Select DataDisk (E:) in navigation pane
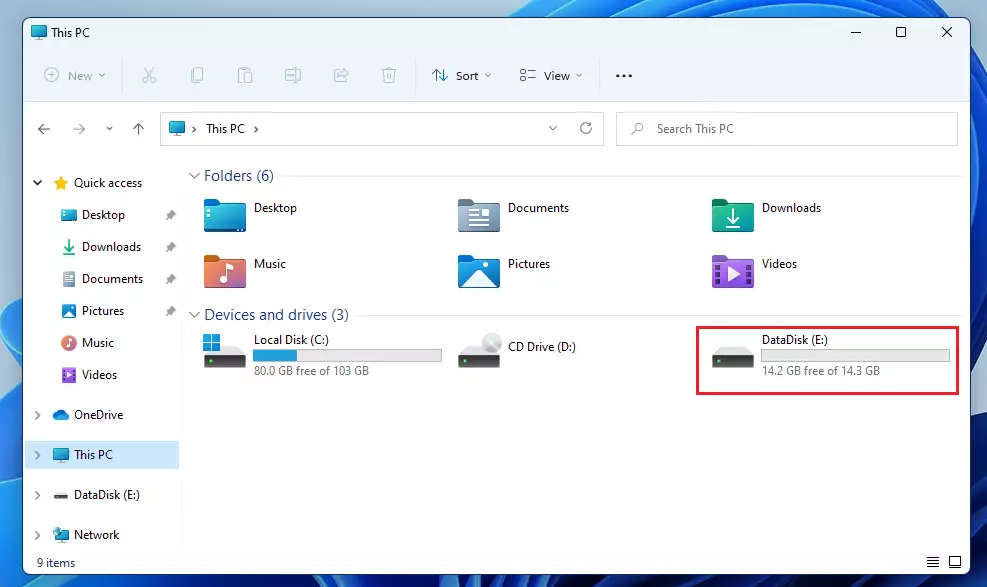The image size is (987, 587). tap(106, 495)
